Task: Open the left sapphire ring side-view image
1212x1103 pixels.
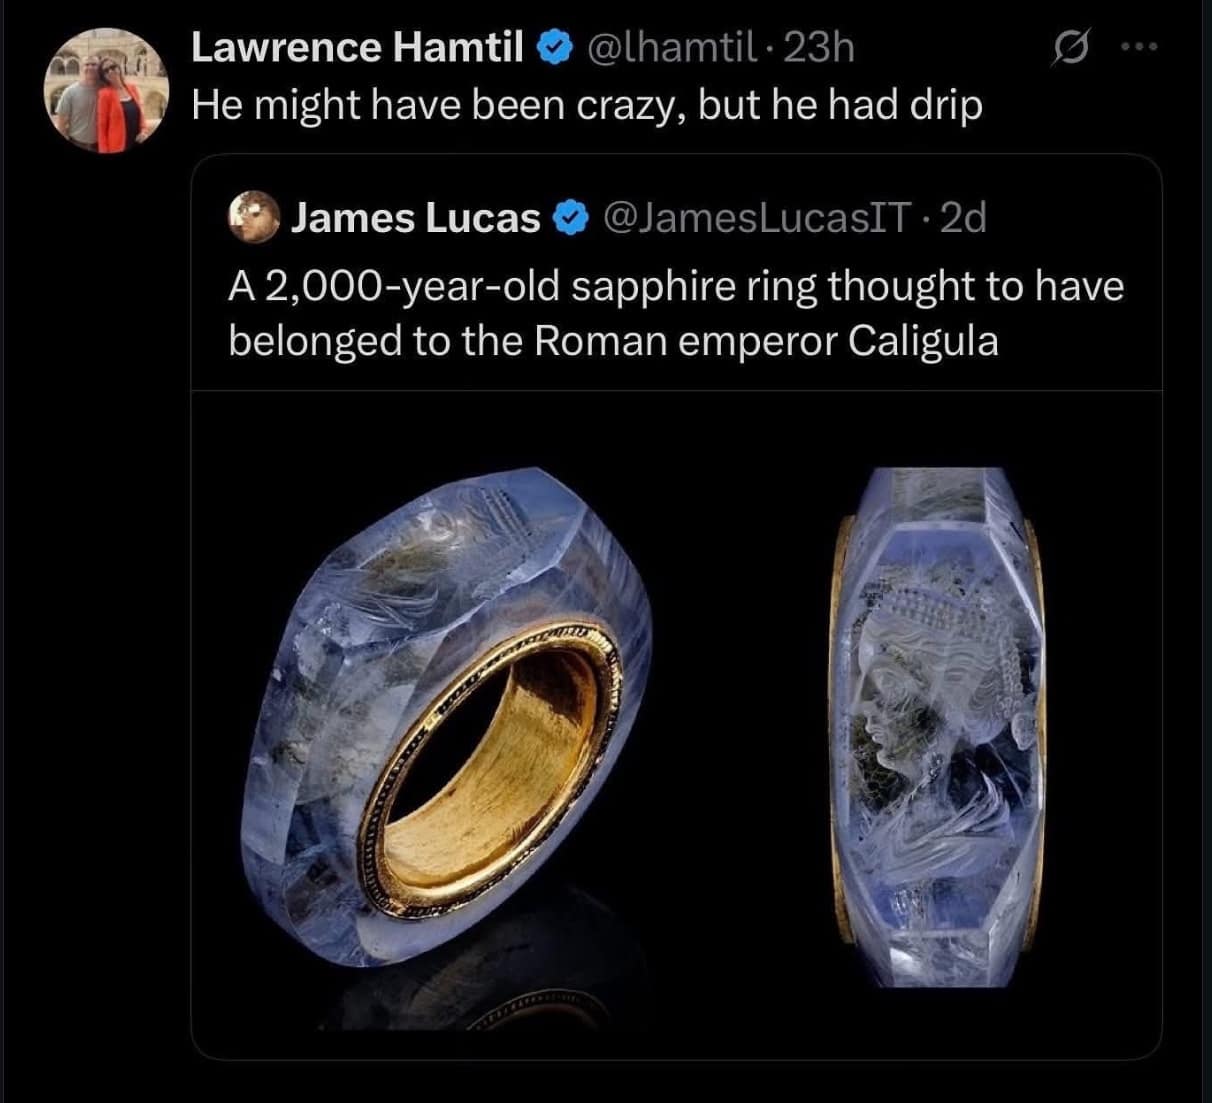Action: (x=445, y=720)
